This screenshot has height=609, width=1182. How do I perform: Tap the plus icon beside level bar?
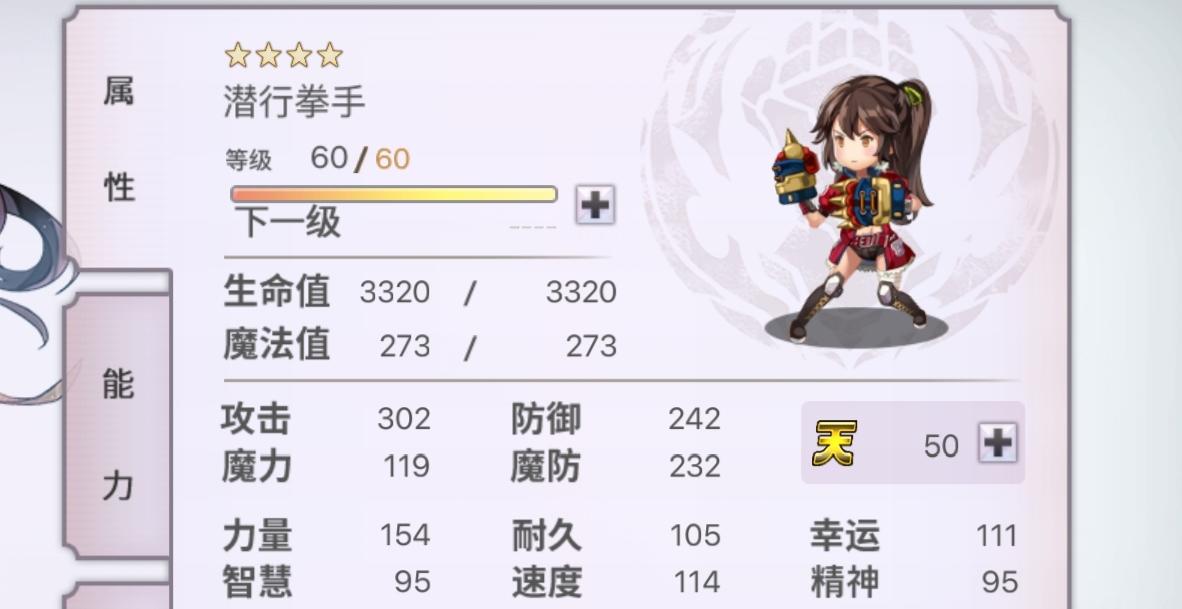pyautogui.click(x=596, y=204)
